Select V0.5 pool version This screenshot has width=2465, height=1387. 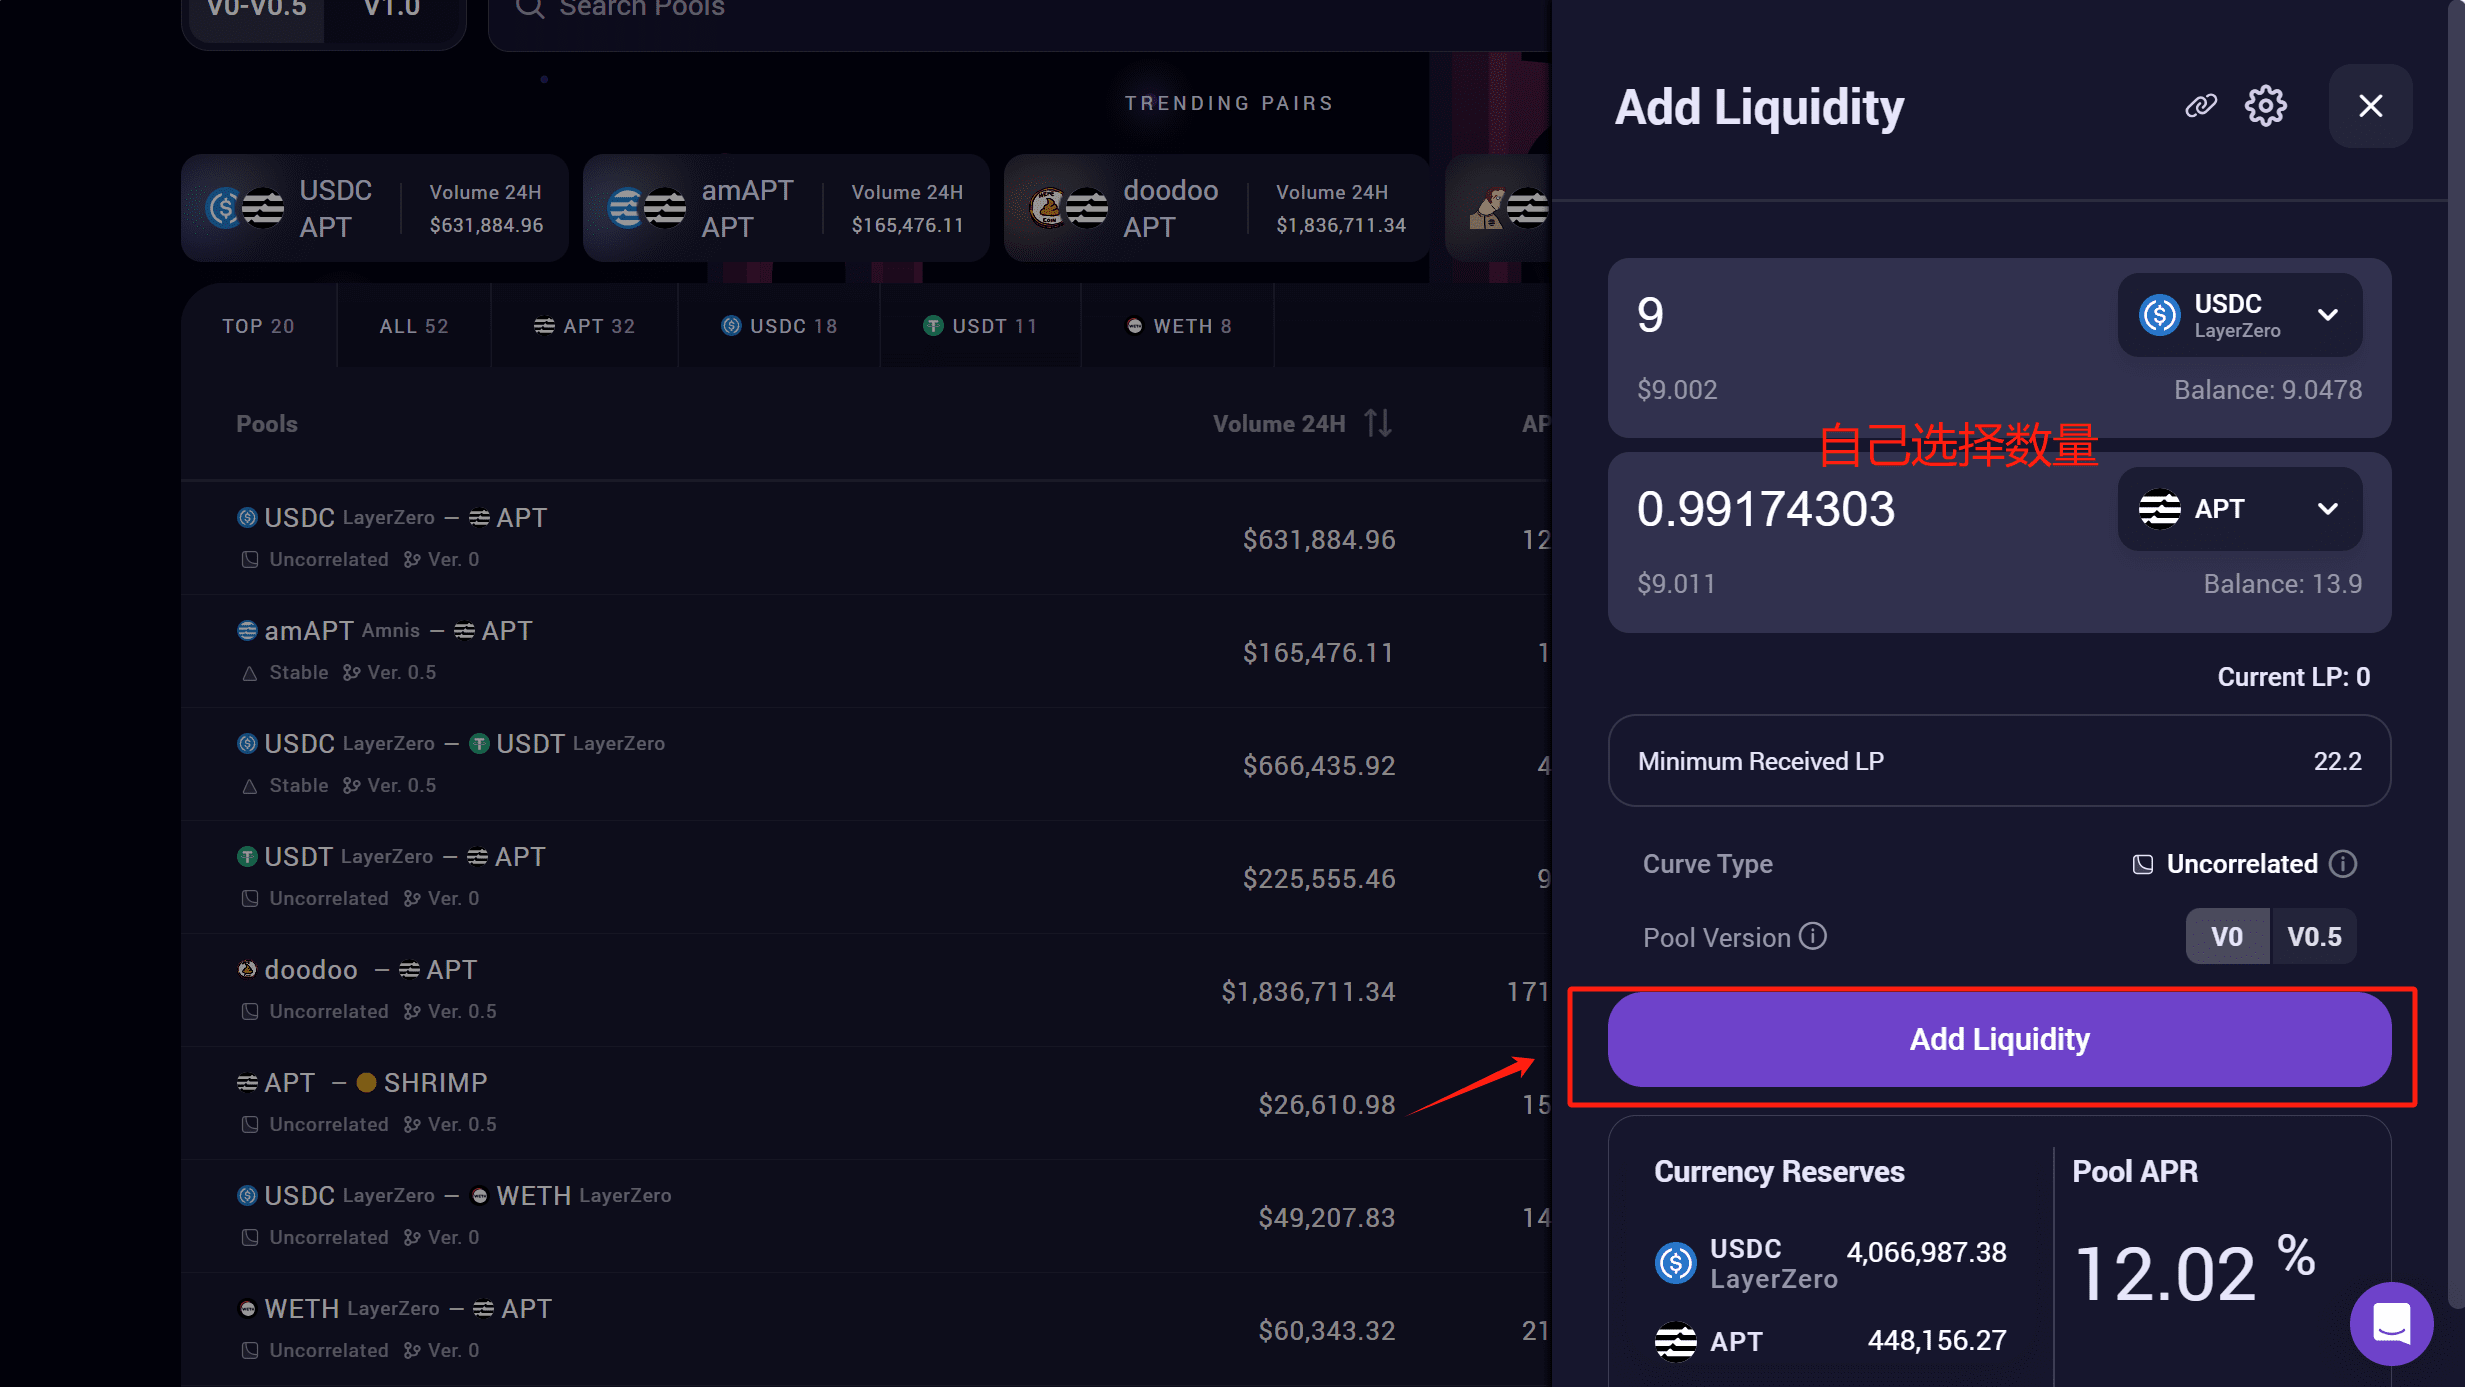coord(2314,936)
